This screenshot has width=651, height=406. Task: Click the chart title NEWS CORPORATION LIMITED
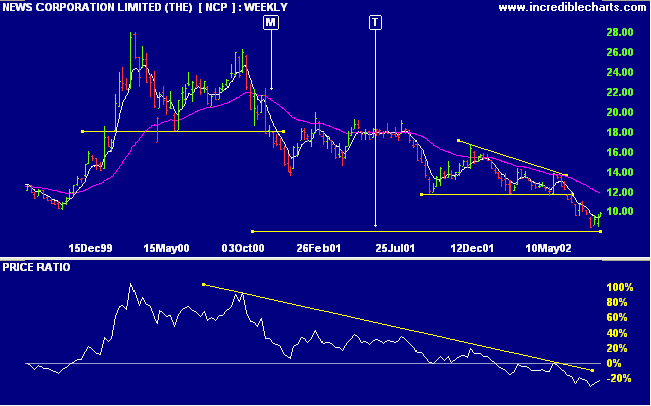point(98,7)
